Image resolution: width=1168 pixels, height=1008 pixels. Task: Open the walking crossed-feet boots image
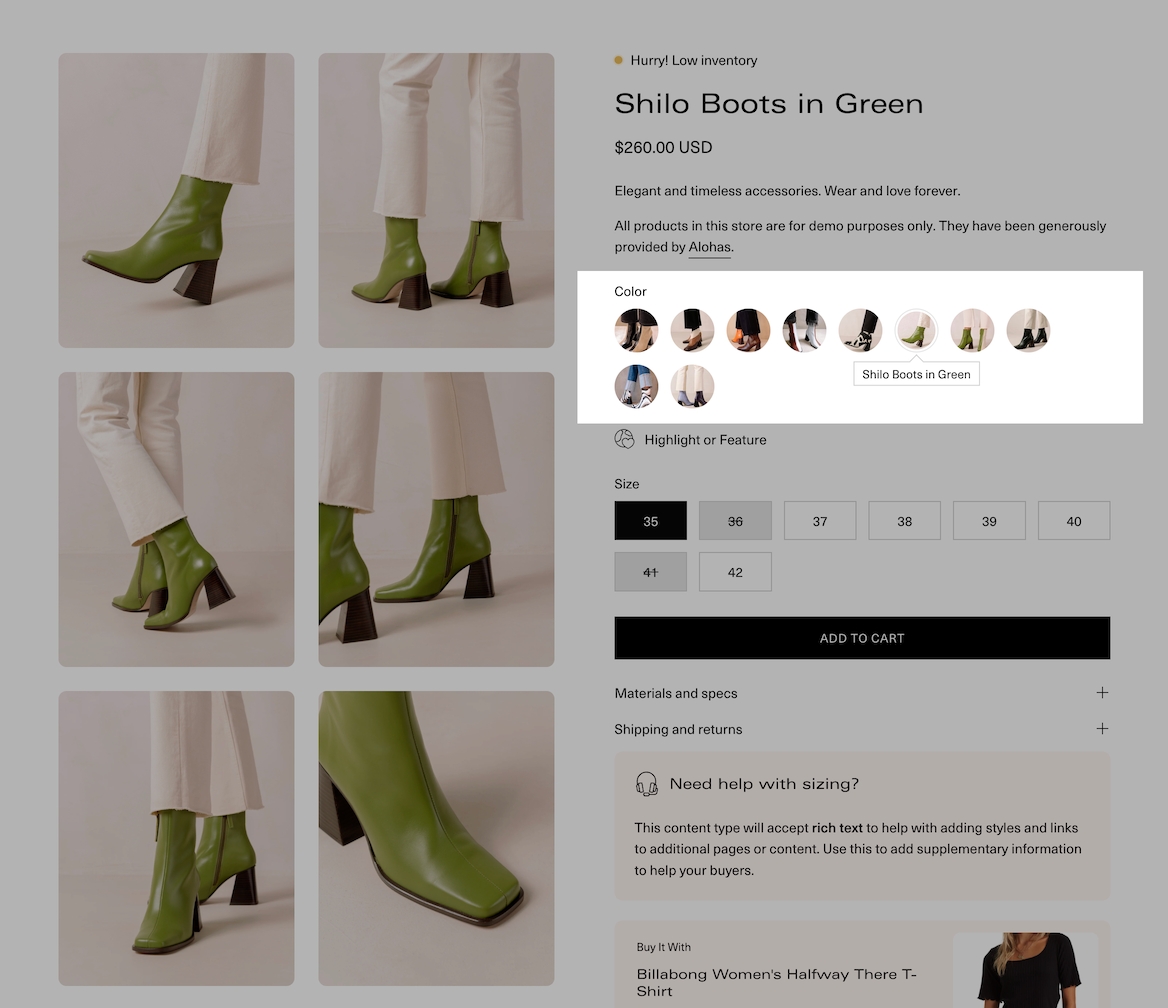pyautogui.click(x=177, y=519)
